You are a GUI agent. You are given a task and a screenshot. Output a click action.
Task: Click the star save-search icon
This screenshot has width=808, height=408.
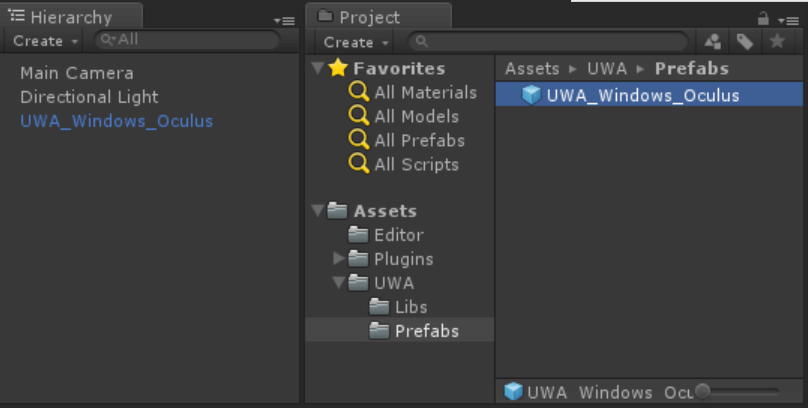pyautogui.click(x=777, y=42)
